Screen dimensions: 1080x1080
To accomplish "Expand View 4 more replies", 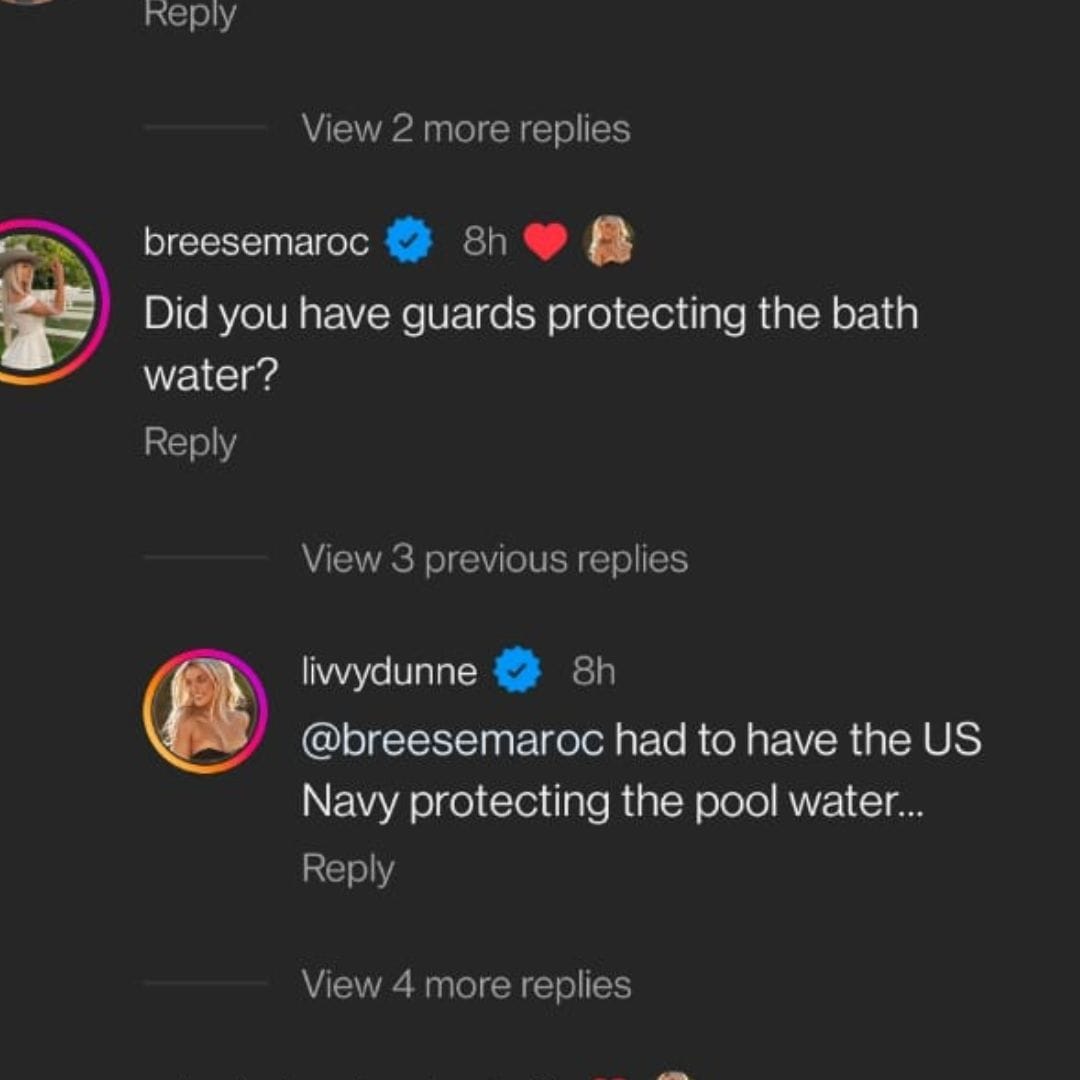I will [466, 984].
